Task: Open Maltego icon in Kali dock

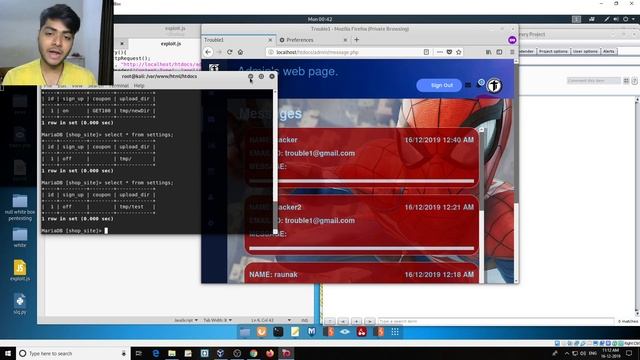Action: click(x=311, y=332)
